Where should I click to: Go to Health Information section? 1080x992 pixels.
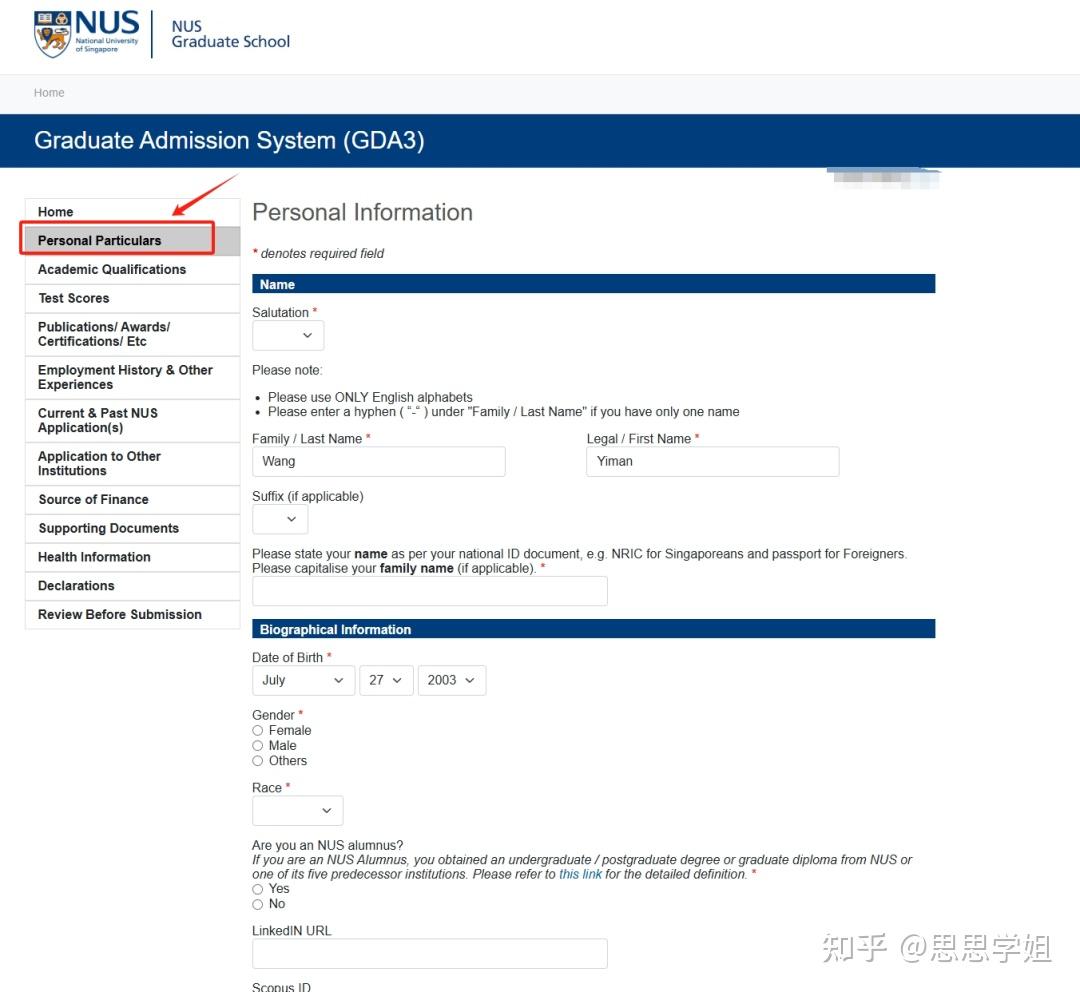tap(93, 557)
